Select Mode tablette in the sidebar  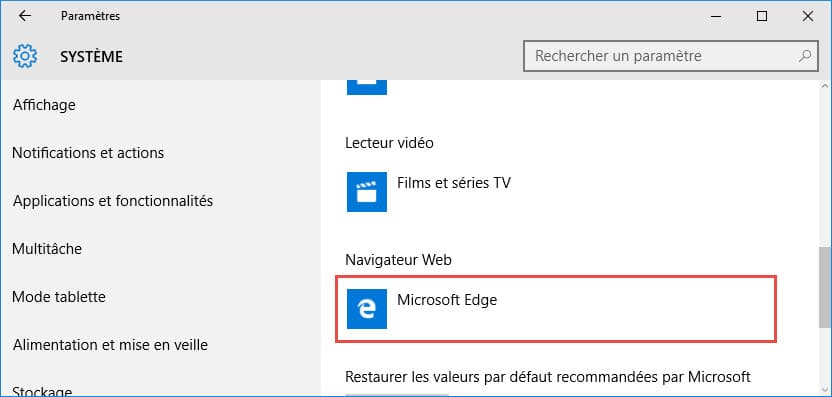[x=59, y=297]
